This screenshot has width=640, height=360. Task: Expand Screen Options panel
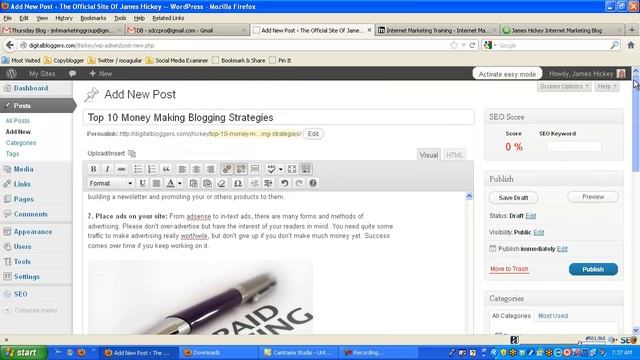564,87
